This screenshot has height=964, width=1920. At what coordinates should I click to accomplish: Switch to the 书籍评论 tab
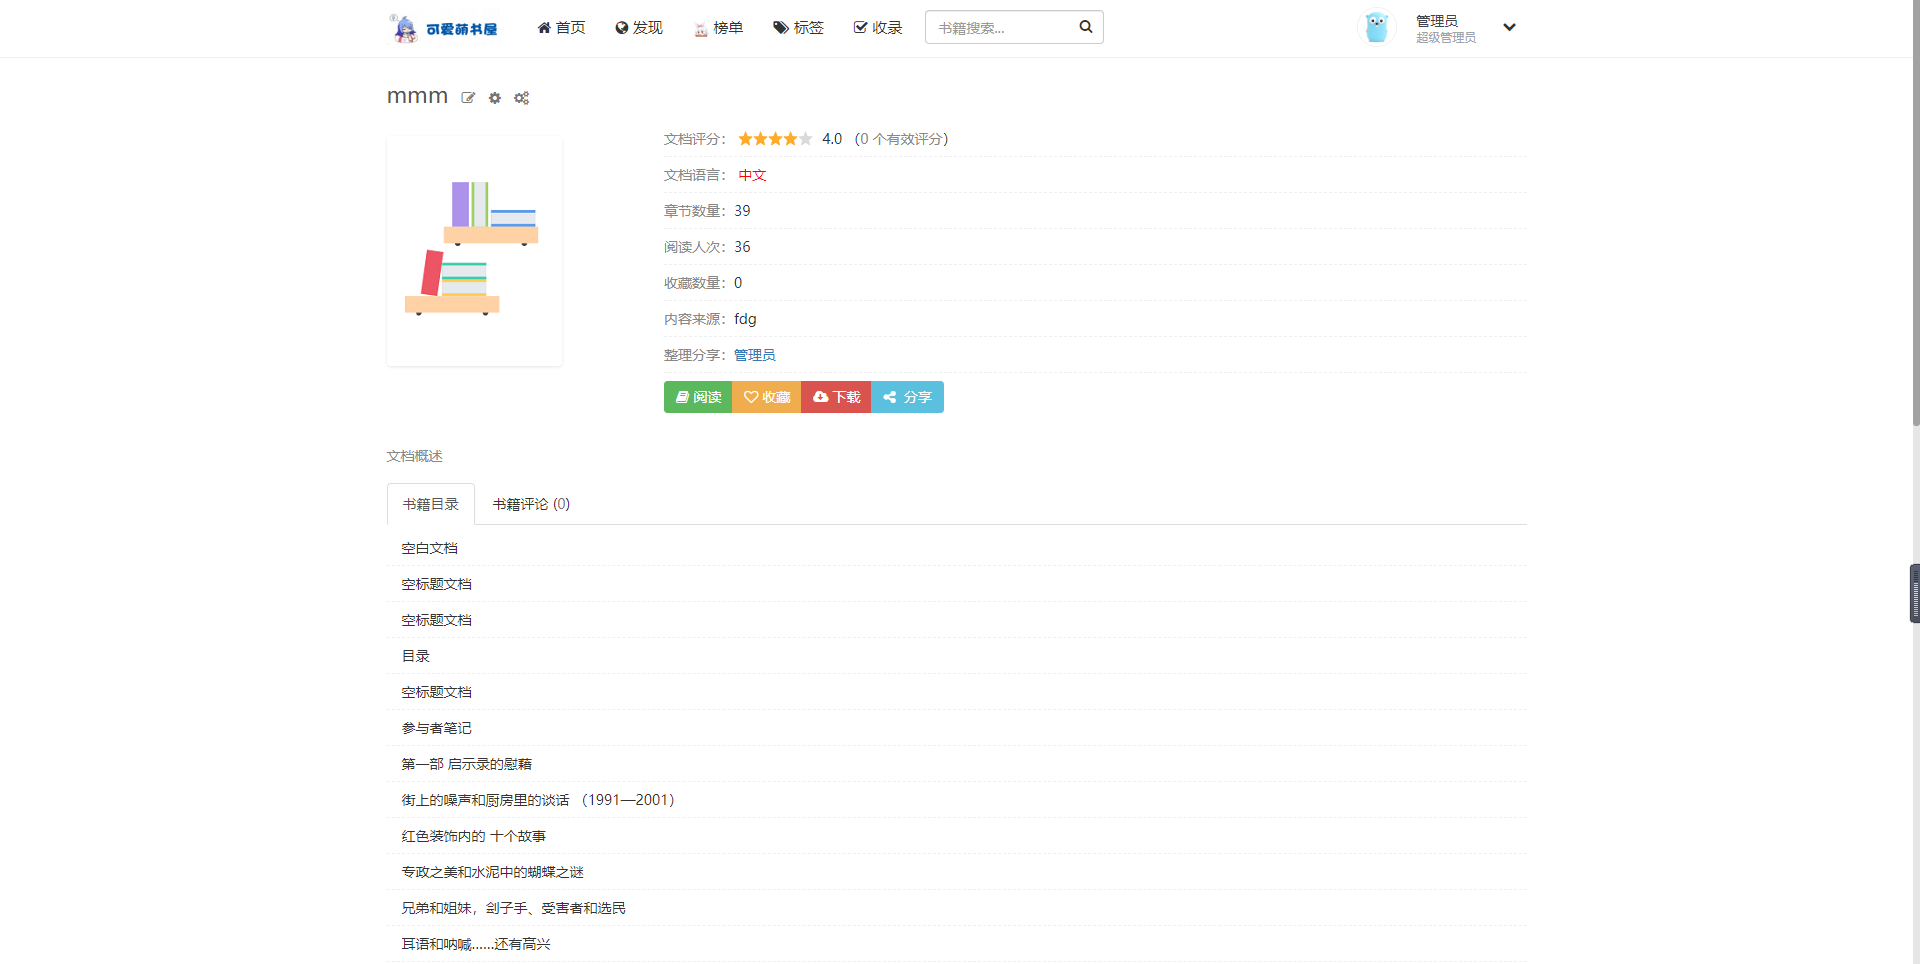[531, 504]
